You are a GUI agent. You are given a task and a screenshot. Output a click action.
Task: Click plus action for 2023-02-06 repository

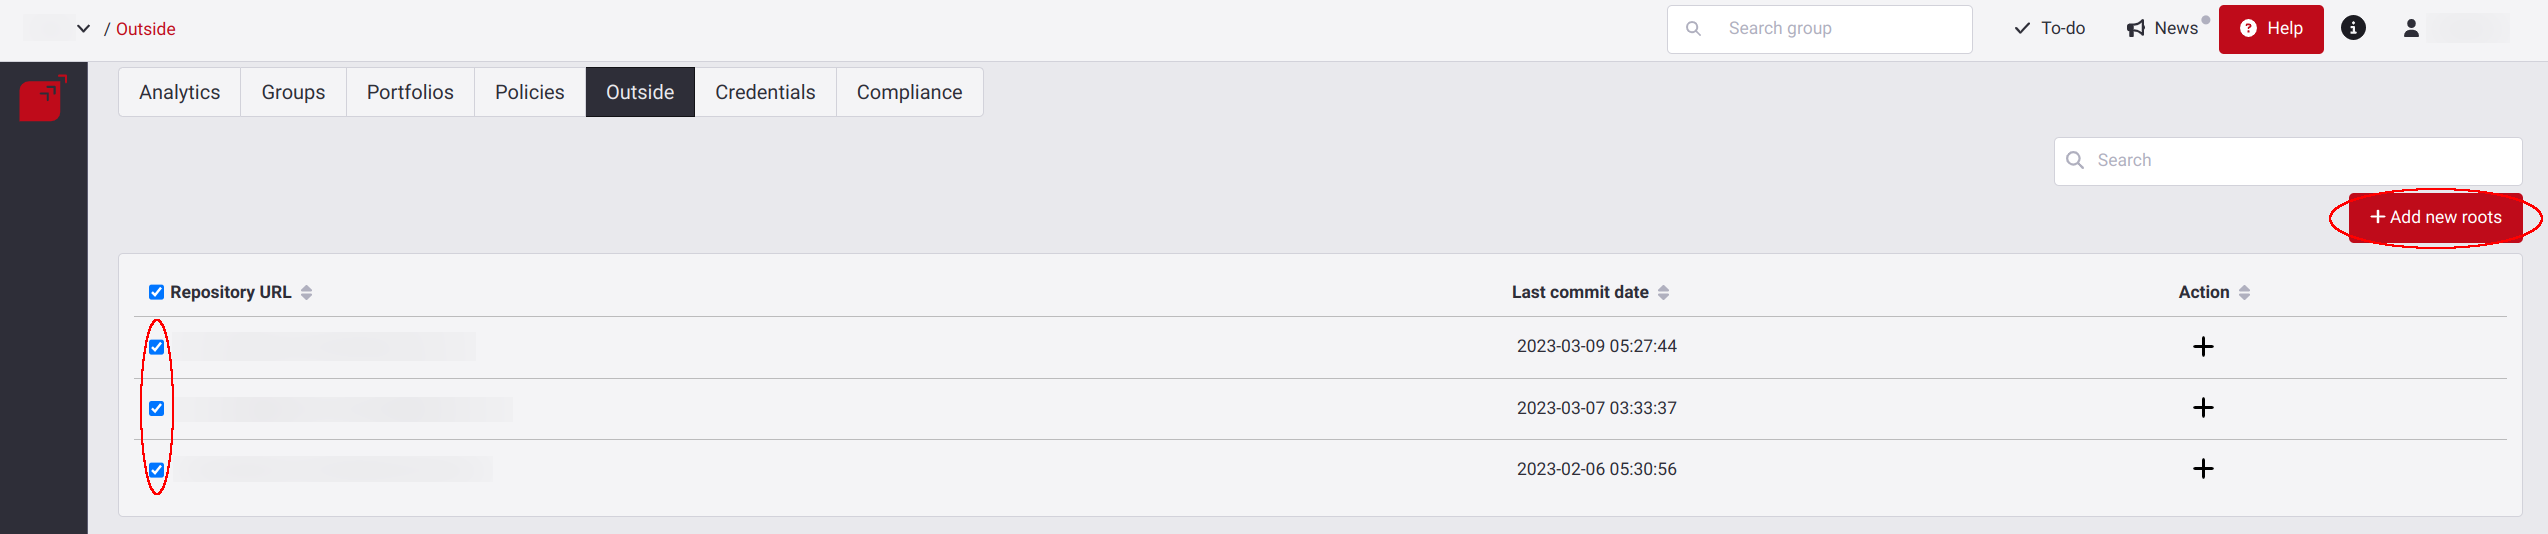tap(2203, 468)
